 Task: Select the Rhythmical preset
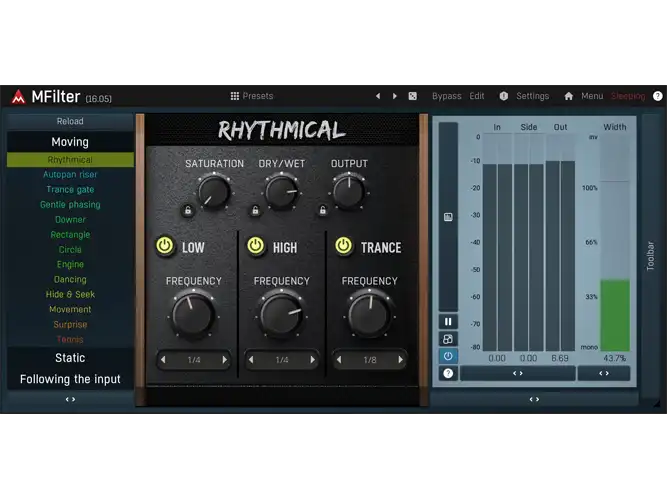[70, 160]
